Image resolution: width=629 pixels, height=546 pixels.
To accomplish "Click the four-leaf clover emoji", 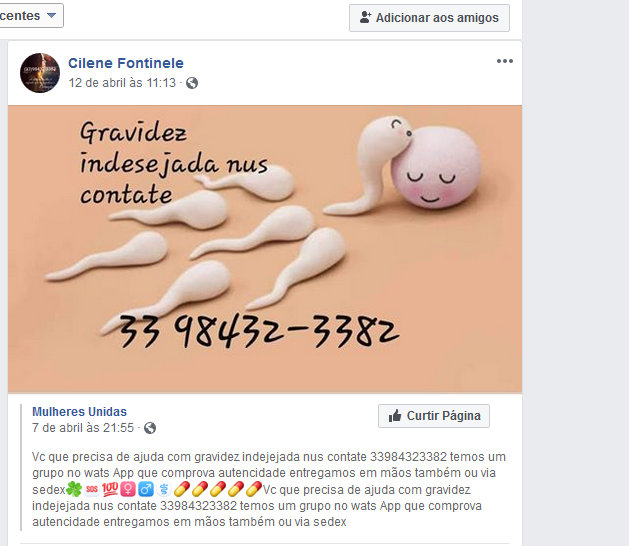I will [x=74, y=489].
